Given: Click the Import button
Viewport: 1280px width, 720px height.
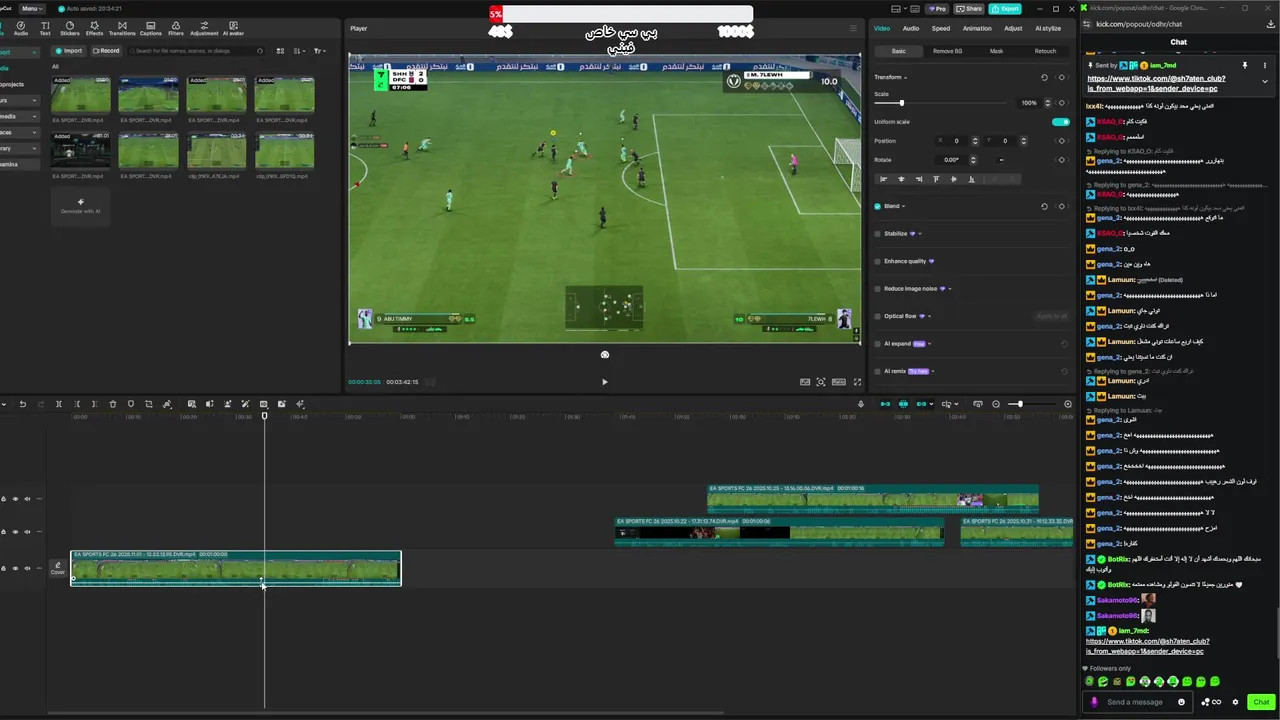Looking at the screenshot, I should tap(70, 50).
